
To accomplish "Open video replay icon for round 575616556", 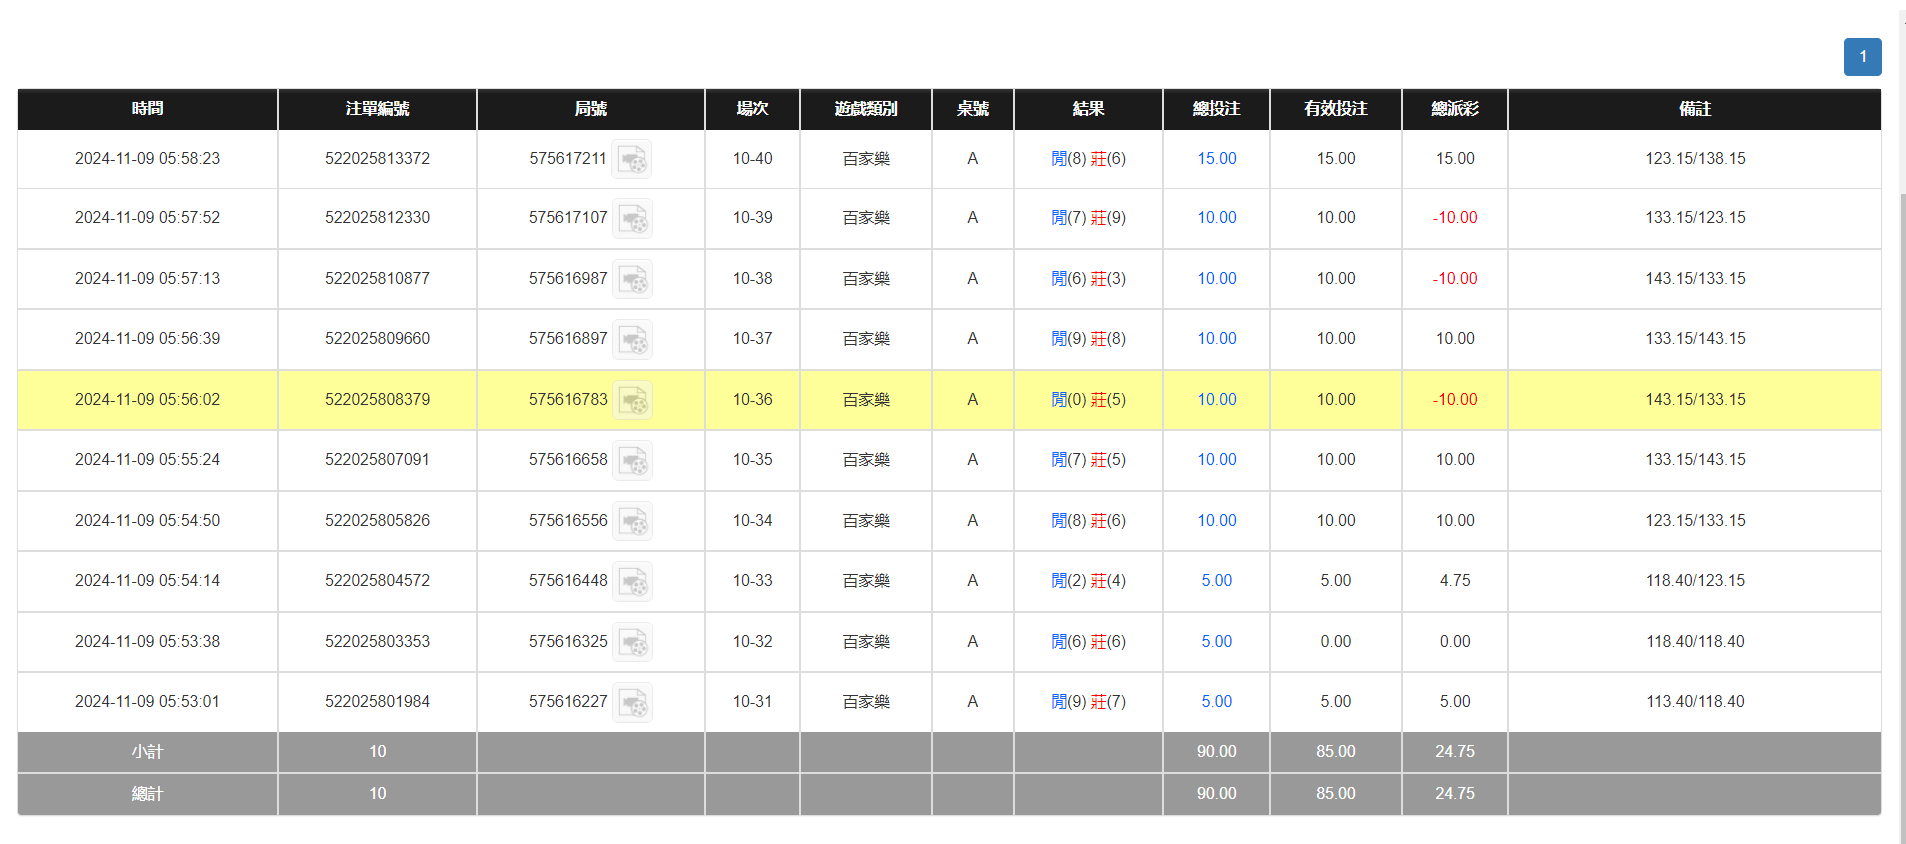I will (633, 522).
